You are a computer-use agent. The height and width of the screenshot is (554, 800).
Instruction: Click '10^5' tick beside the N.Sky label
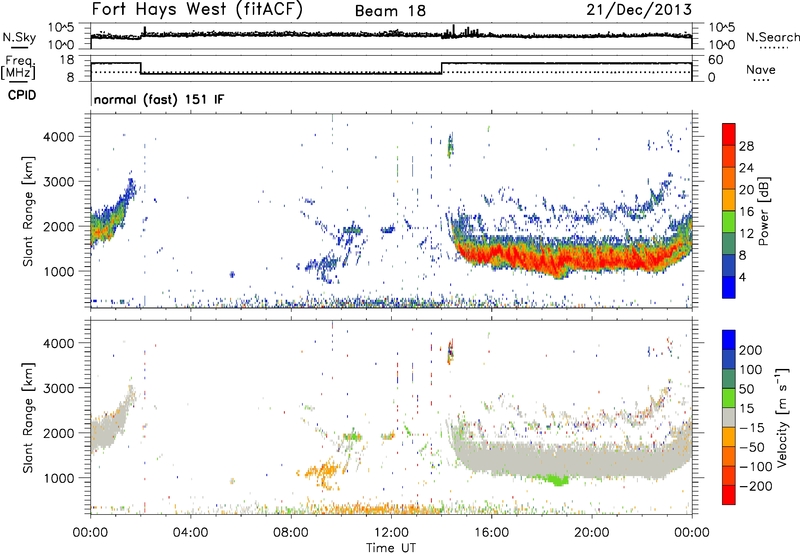click(x=61, y=27)
